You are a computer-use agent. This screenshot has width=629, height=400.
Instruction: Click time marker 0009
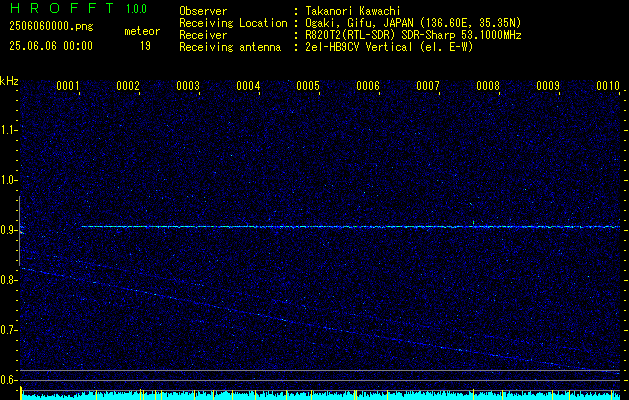[x=548, y=86]
